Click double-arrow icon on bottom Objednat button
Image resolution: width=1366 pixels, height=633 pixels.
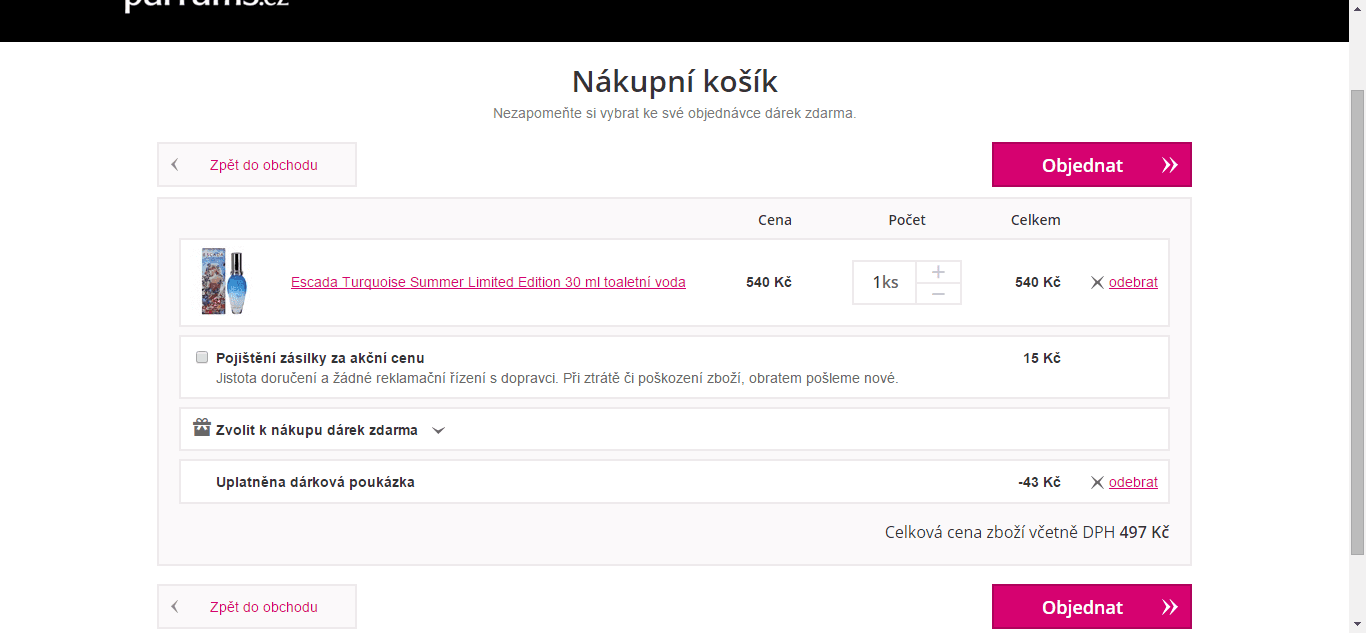pyautogui.click(x=1169, y=607)
